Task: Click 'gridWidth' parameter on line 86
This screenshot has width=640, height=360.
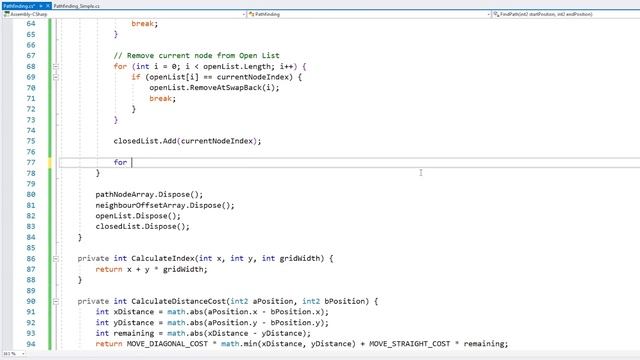Action: (x=300, y=258)
